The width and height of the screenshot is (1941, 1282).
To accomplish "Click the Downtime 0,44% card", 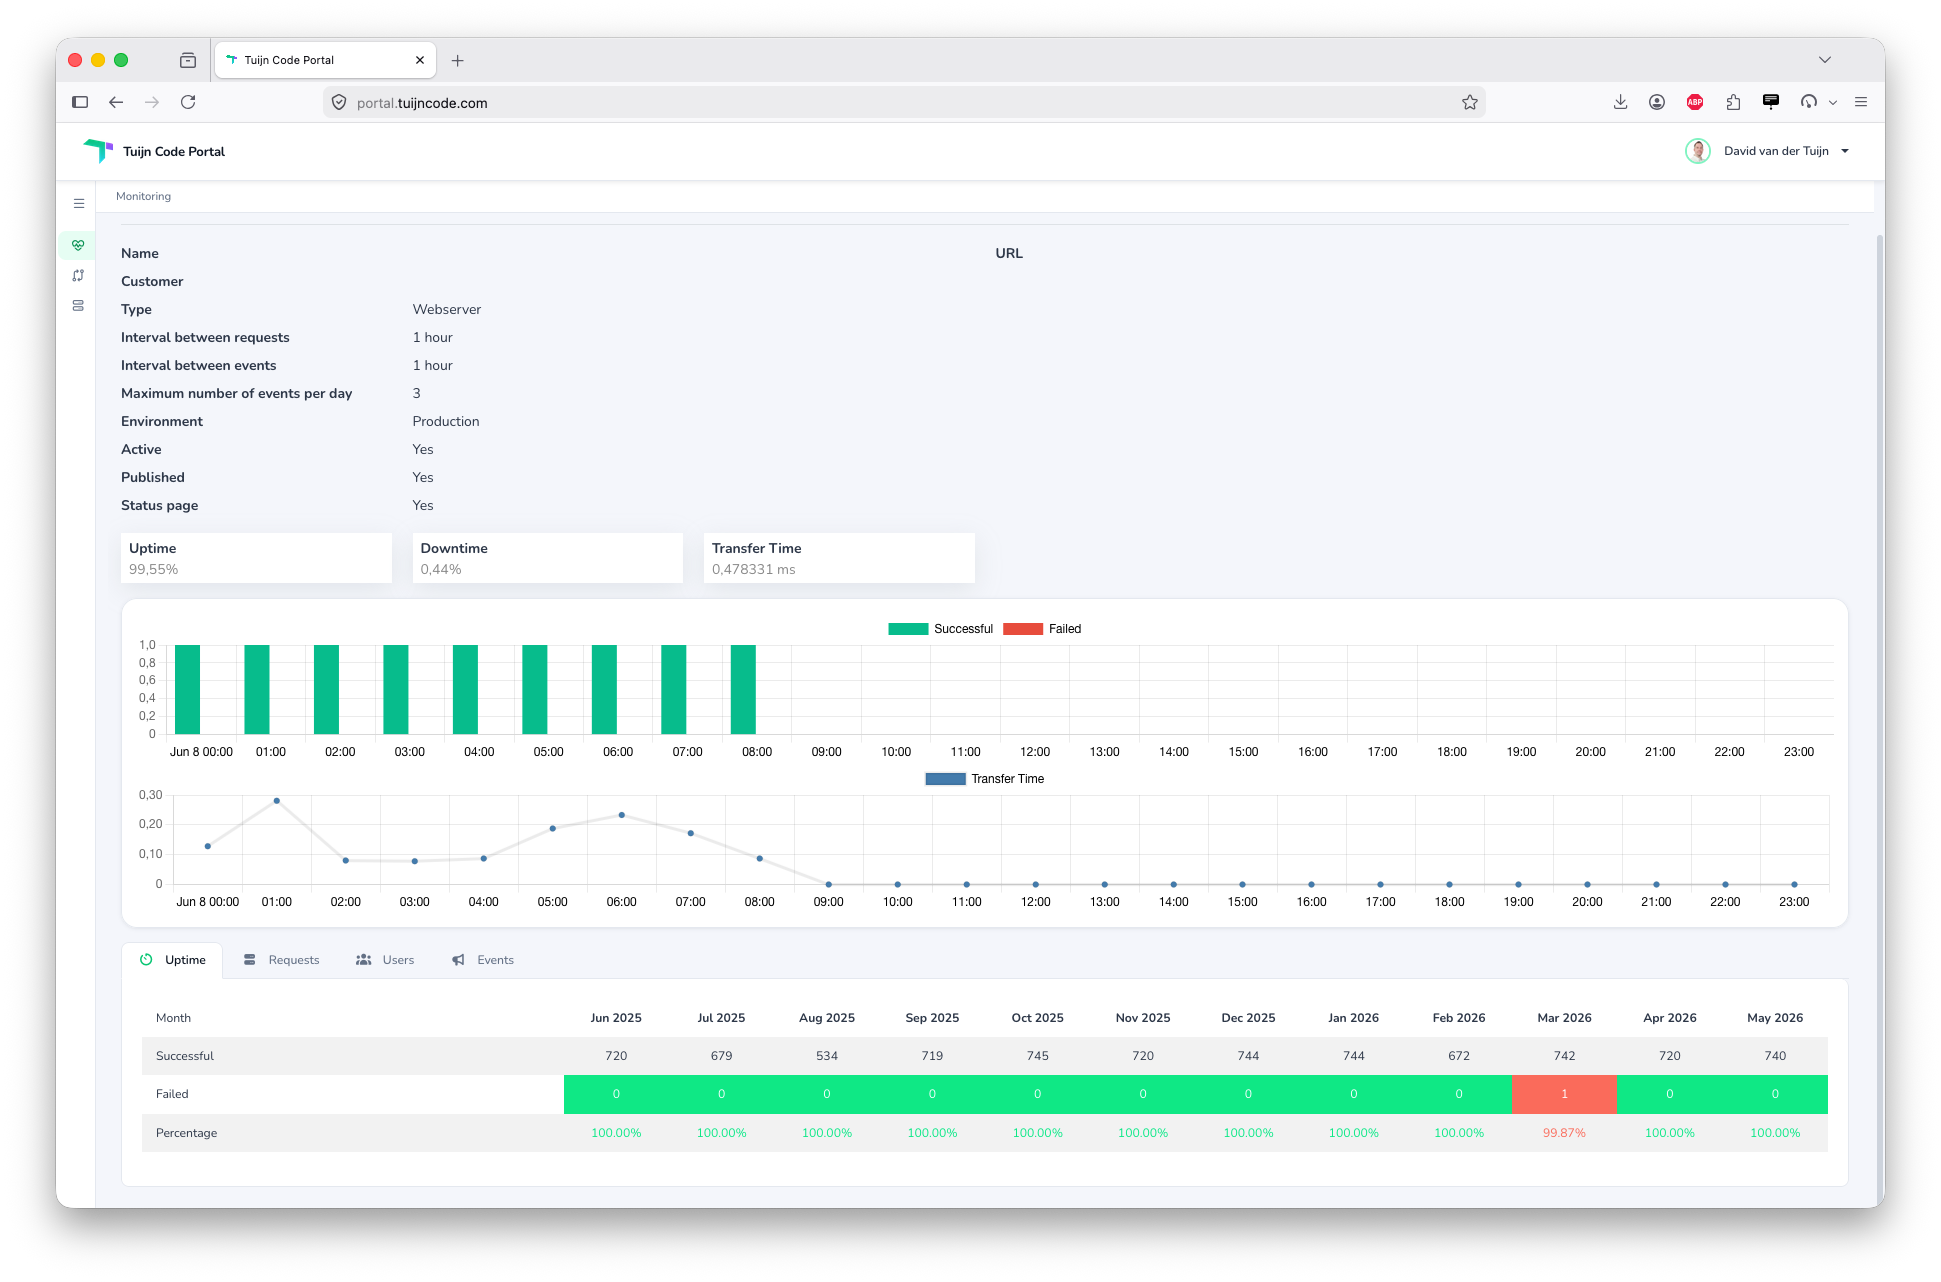I will (548, 558).
